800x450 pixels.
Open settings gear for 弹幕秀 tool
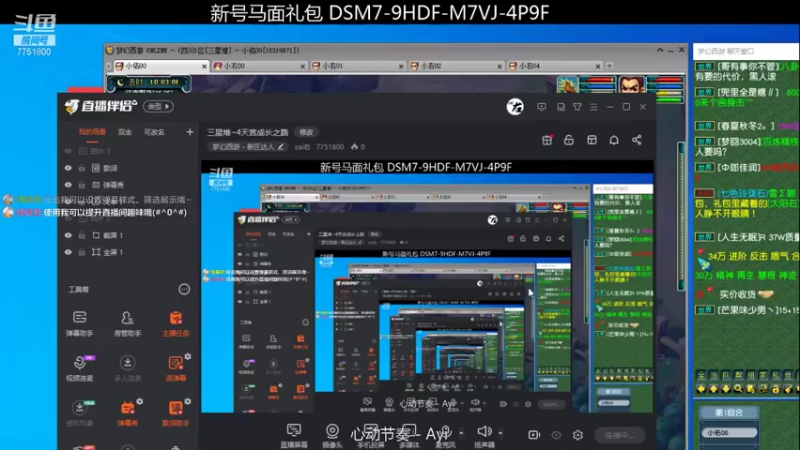click(140, 402)
